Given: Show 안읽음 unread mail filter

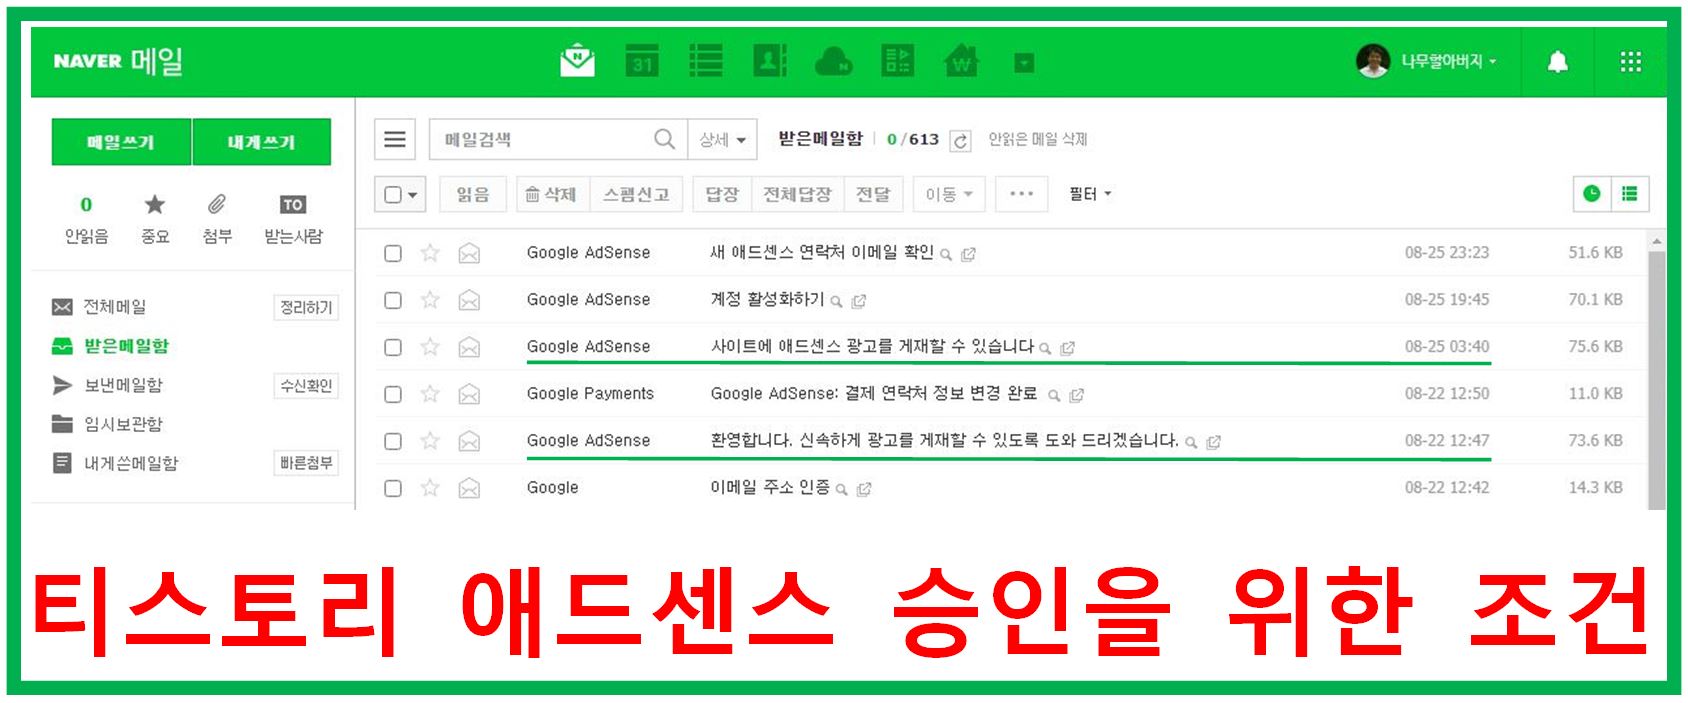Looking at the screenshot, I should coord(86,219).
